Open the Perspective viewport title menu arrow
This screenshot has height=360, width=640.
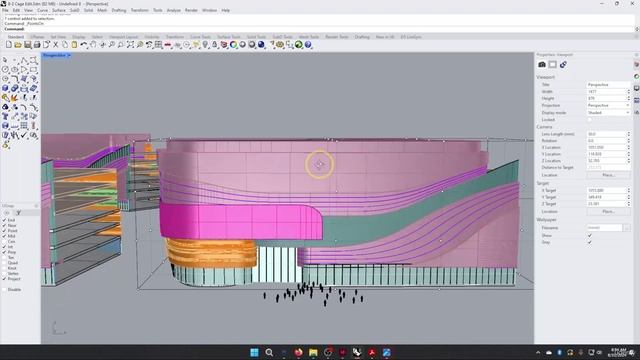(x=69, y=55)
